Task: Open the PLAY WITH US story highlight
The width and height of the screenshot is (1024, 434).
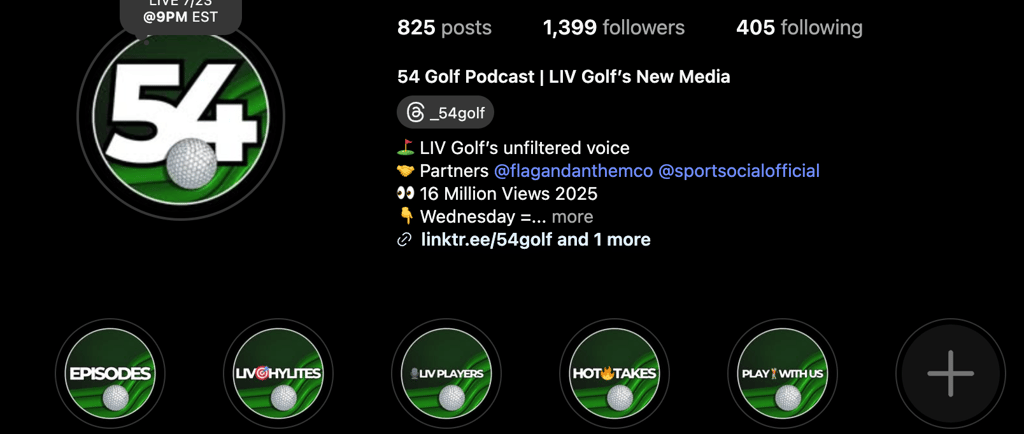Action: pos(782,373)
